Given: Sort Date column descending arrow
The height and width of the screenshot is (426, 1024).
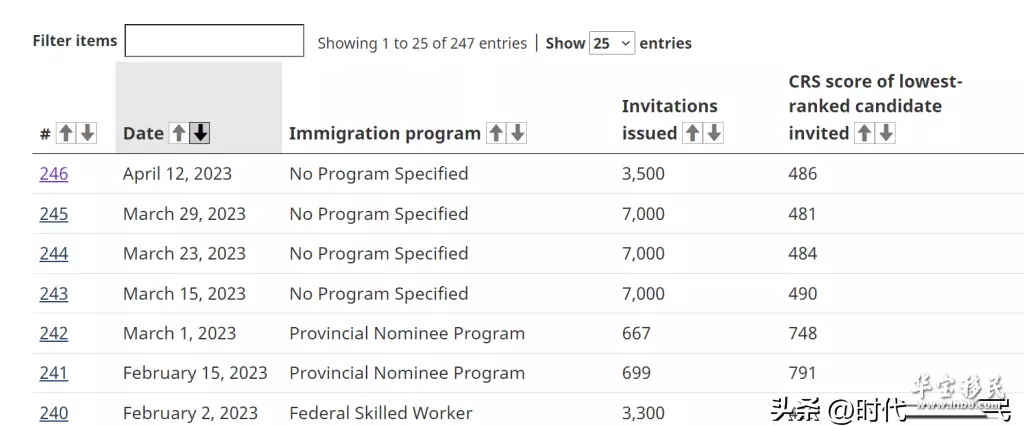Looking at the screenshot, I should [200, 133].
